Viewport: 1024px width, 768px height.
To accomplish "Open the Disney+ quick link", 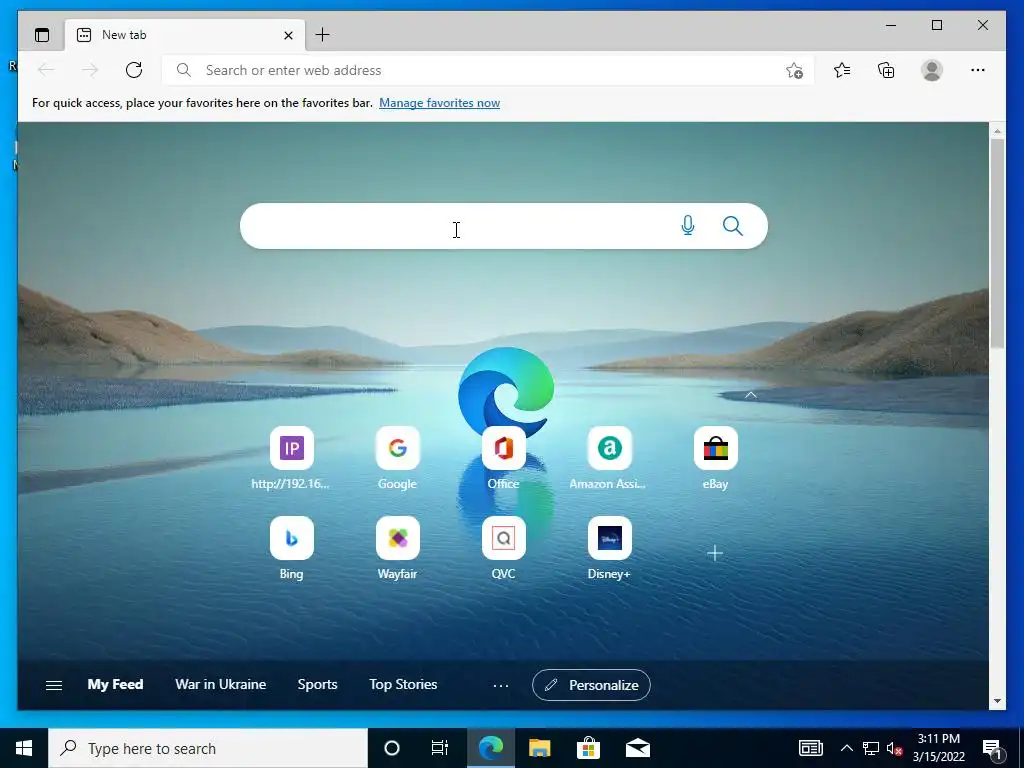I will pos(609,549).
